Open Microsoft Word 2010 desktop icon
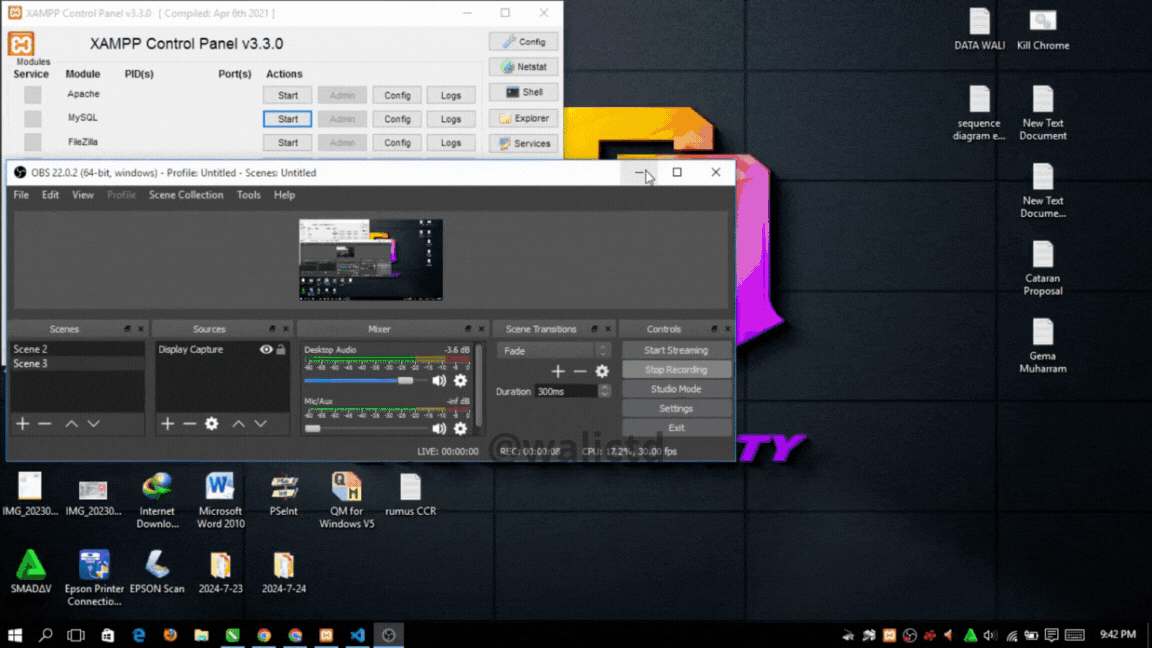The height and width of the screenshot is (648, 1152). [x=220, y=500]
